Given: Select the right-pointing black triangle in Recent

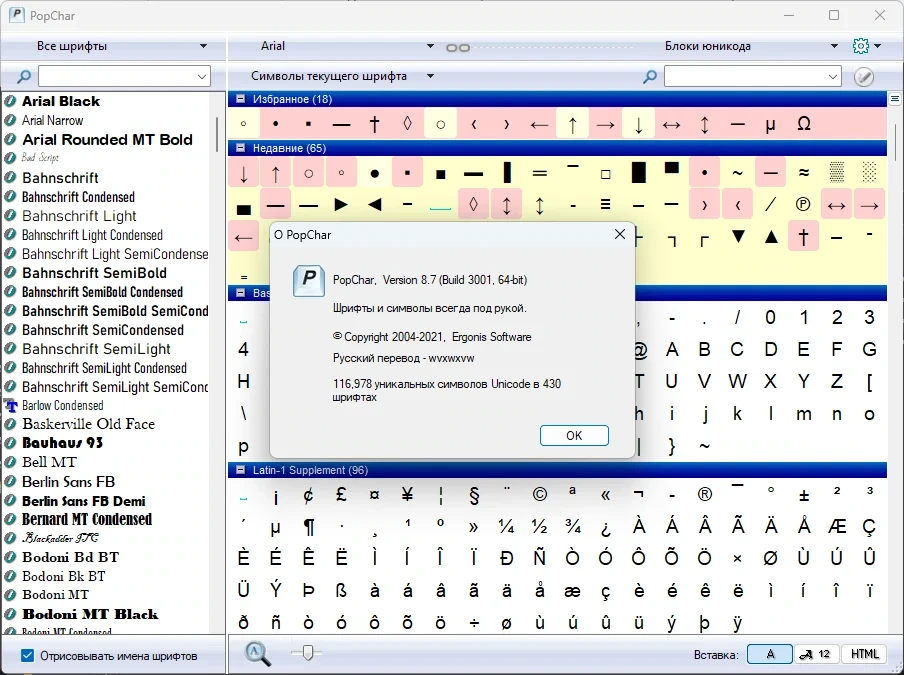Looking at the screenshot, I should coord(342,205).
